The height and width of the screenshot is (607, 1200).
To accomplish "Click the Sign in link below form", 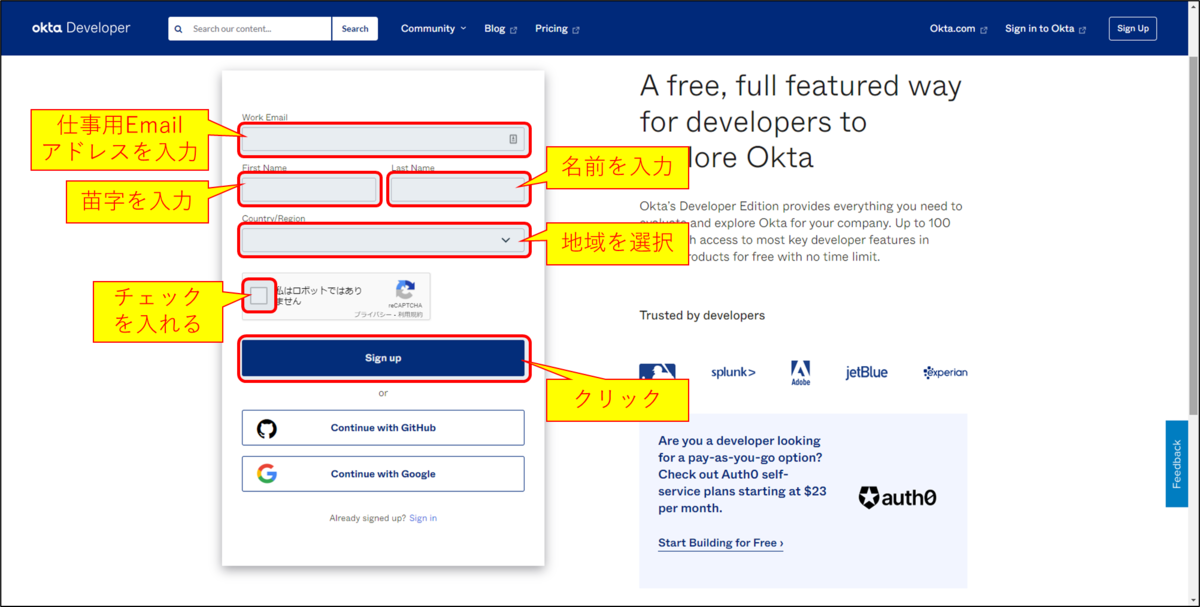I will coord(423,518).
